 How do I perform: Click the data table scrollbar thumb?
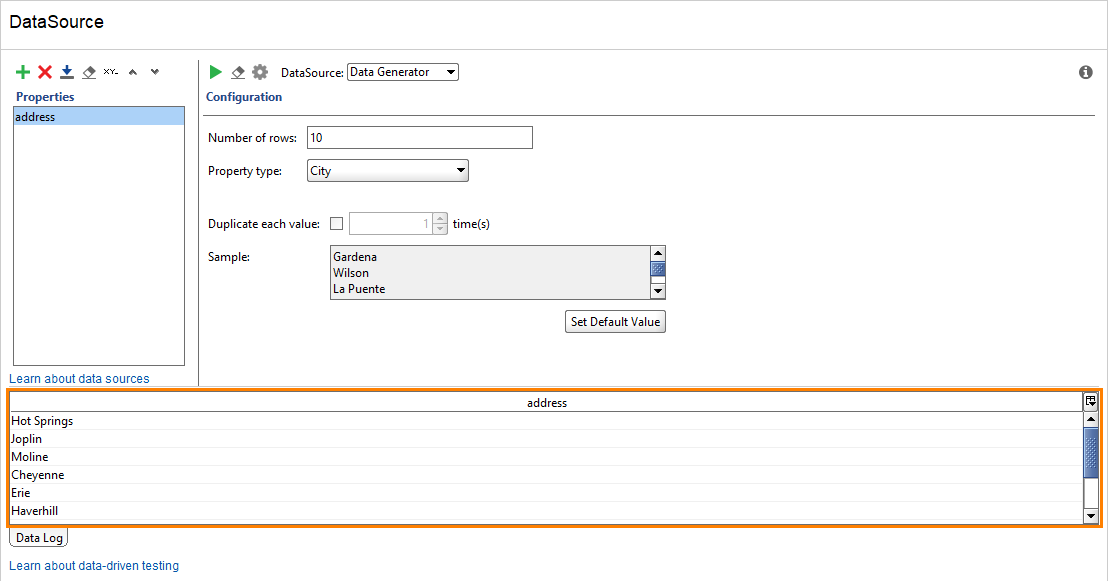tap(1091, 452)
